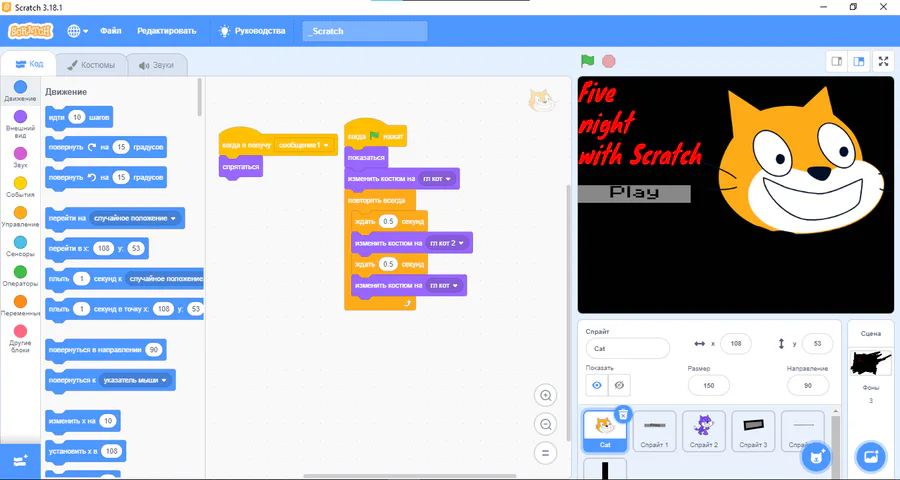Open указатель мыши dropdown in повернуться к block
900x480 pixels.
[135, 380]
